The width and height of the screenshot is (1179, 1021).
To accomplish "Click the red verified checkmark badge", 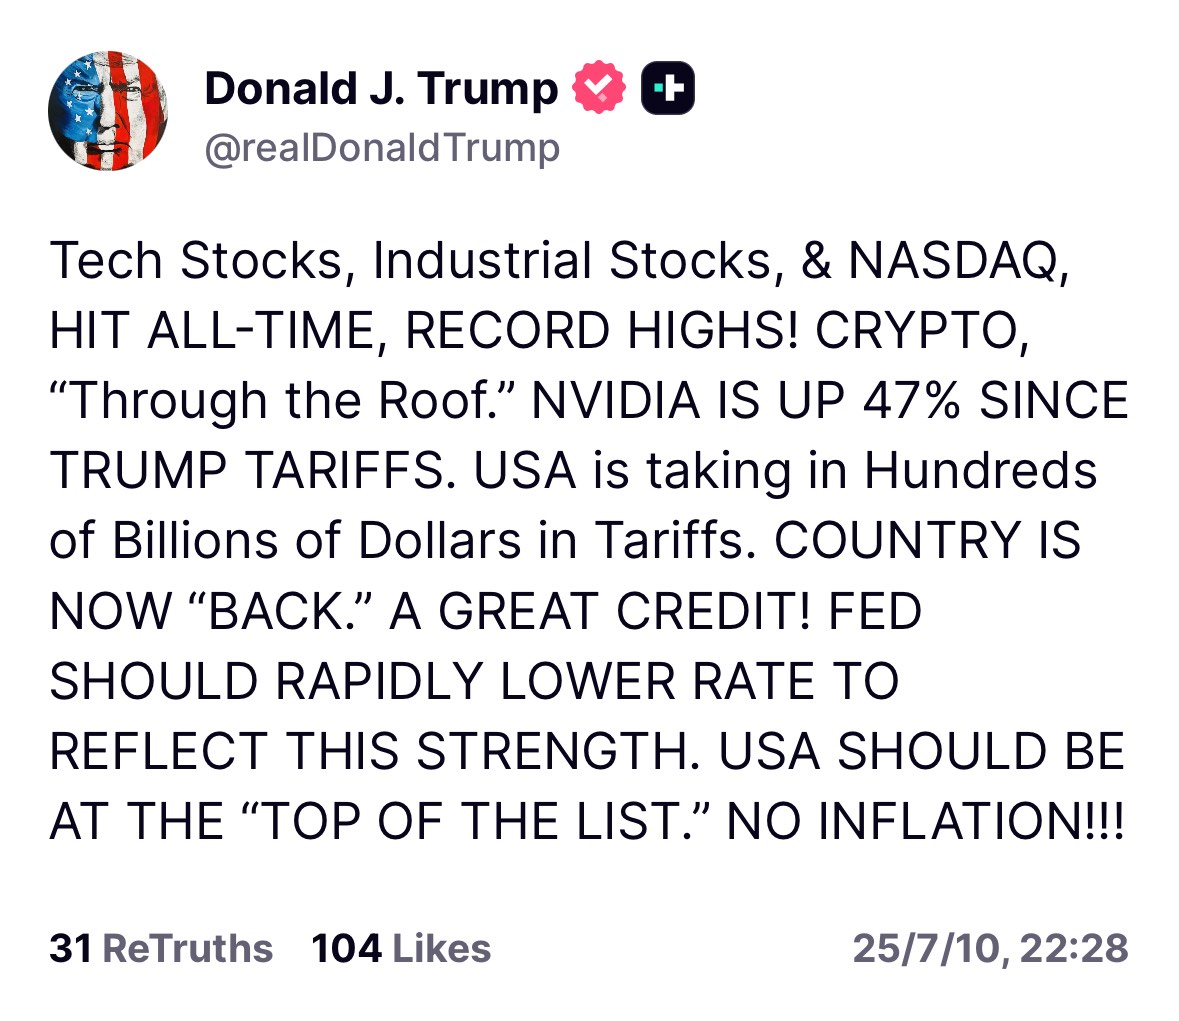I will click(598, 88).
